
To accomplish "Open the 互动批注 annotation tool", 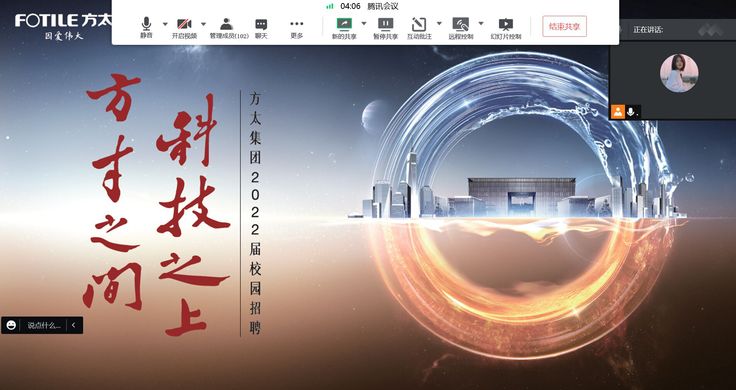I will click(x=419, y=28).
